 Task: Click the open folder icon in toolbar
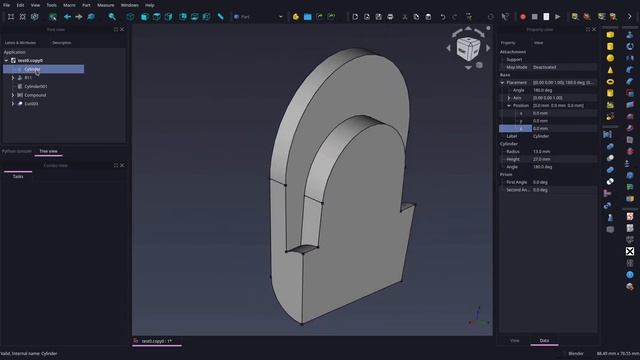click(x=307, y=17)
